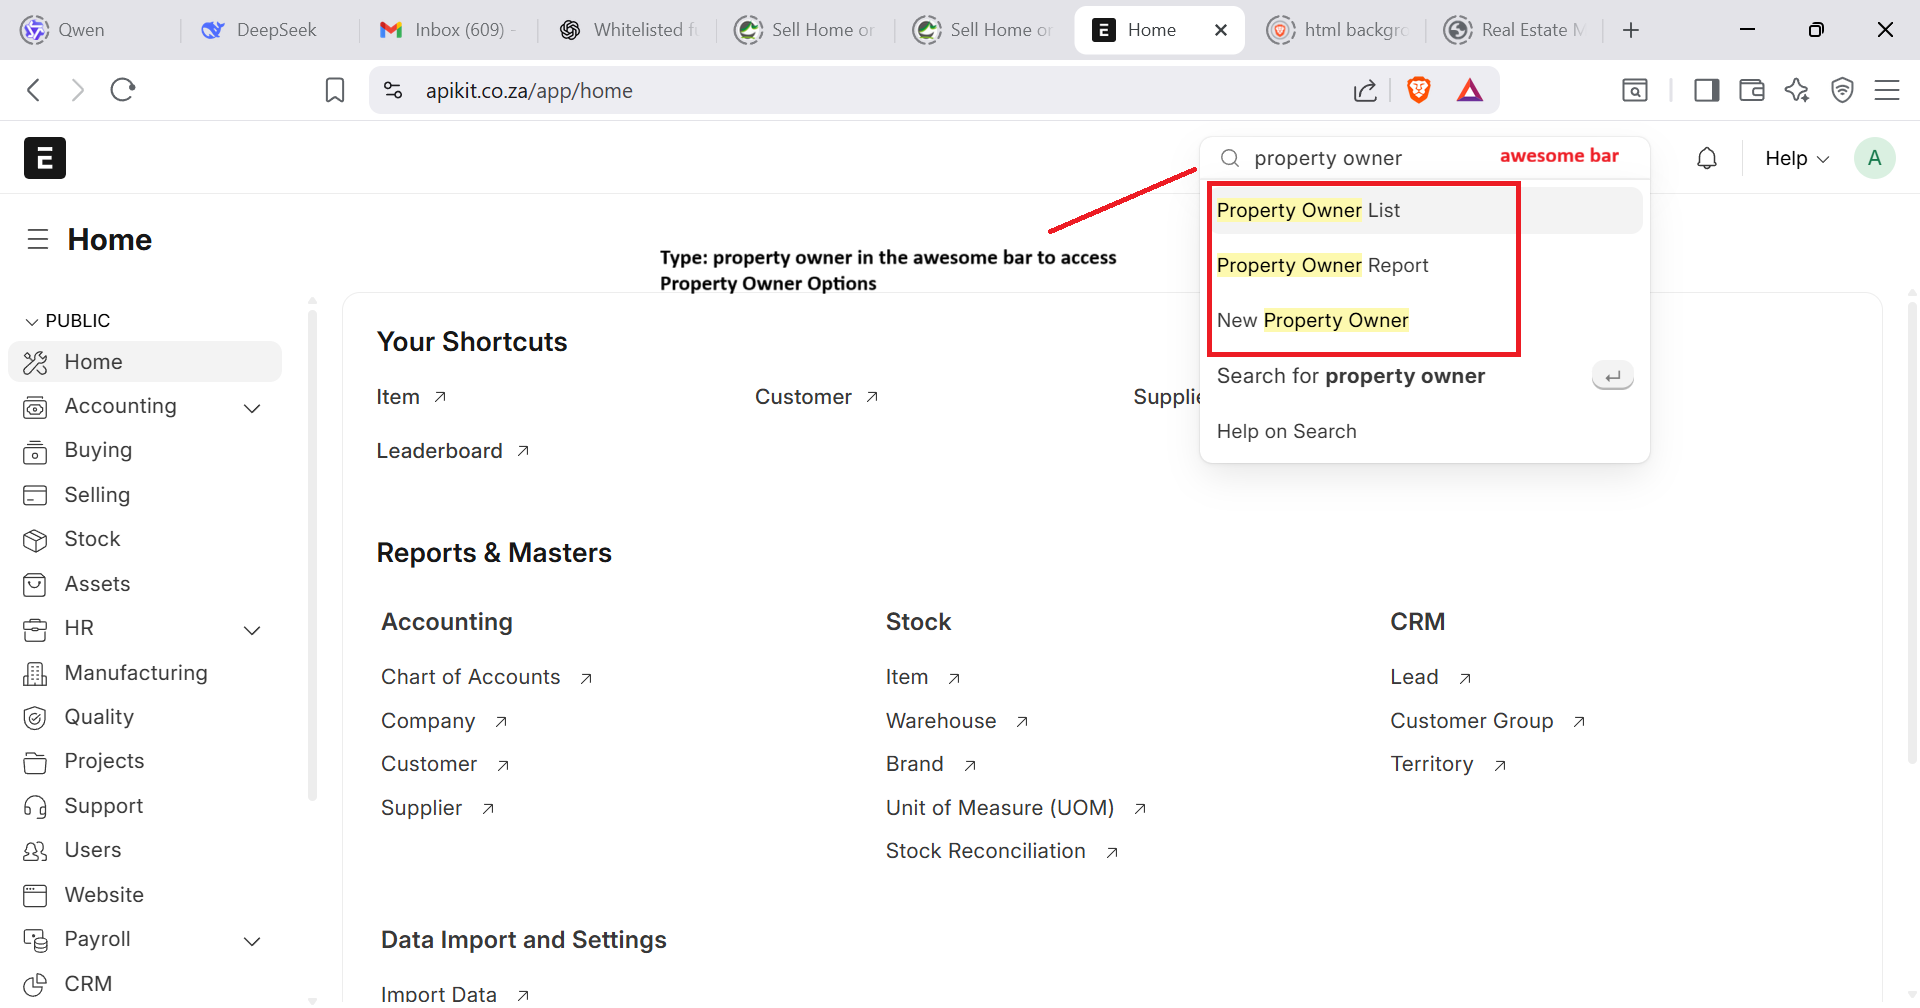Select Property Owner List search result
This screenshot has width=1920, height=1008.
[x=1308, y=210]
